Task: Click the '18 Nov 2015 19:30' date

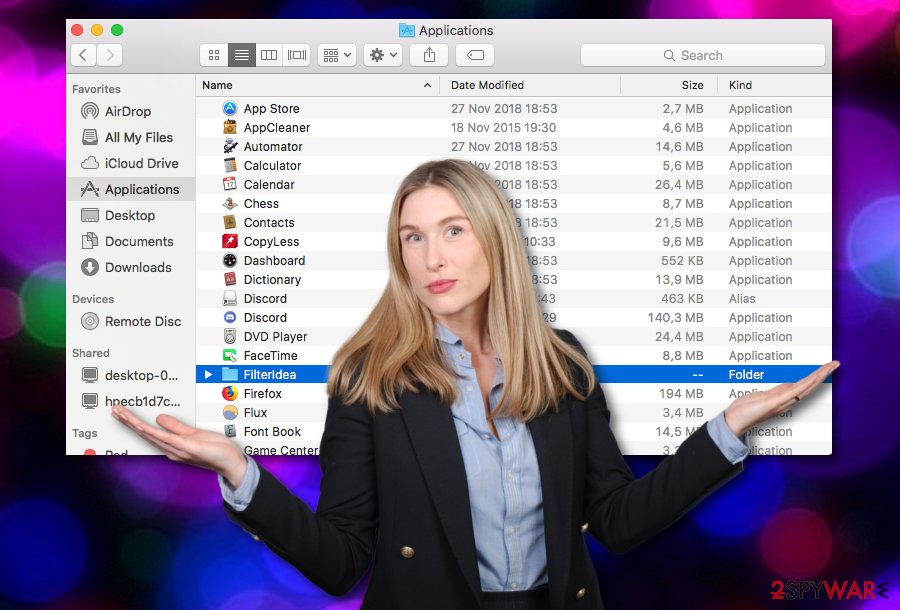Action: coord(503,127)
